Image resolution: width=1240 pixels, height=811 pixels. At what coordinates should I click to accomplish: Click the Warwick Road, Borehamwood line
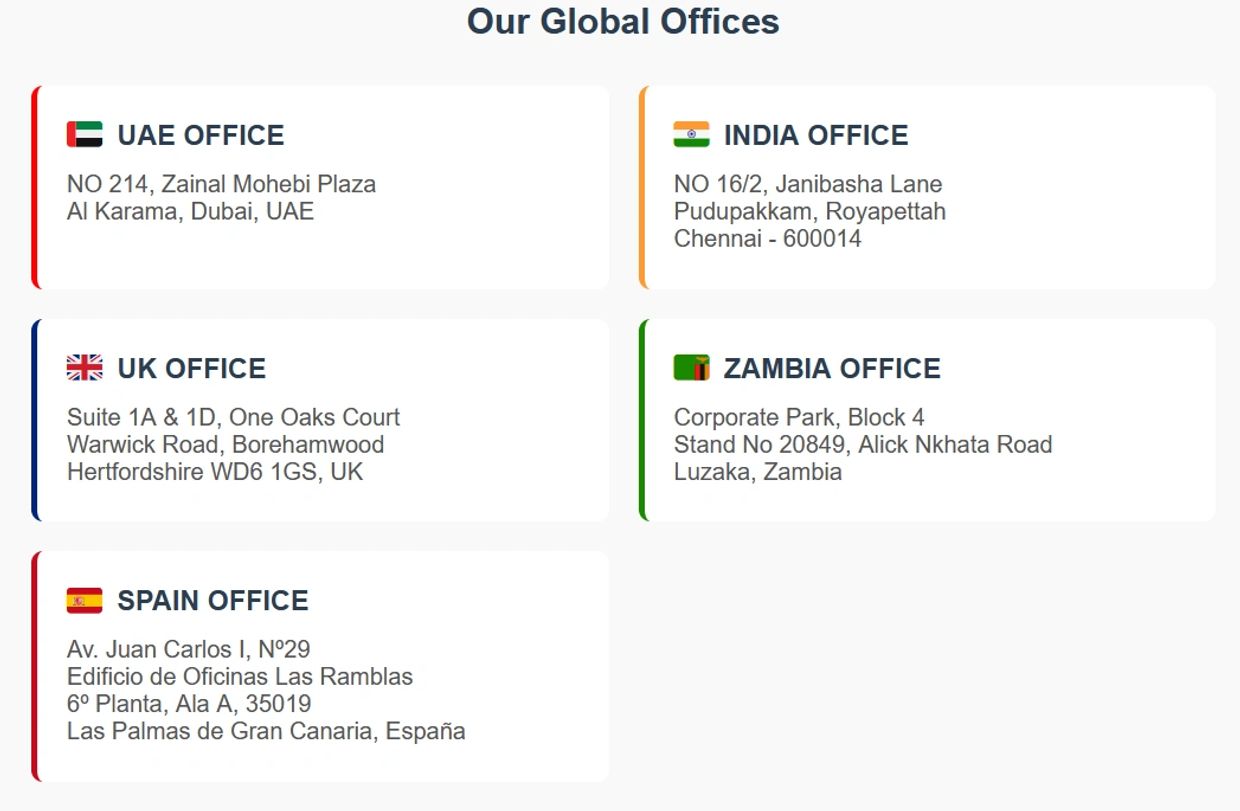225,444
